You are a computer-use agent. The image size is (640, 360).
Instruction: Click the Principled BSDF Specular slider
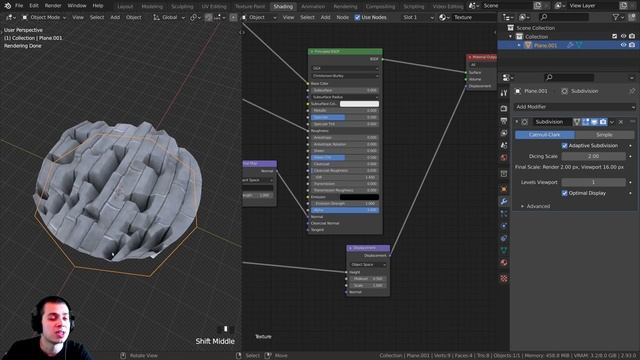(x=345, y=117)
